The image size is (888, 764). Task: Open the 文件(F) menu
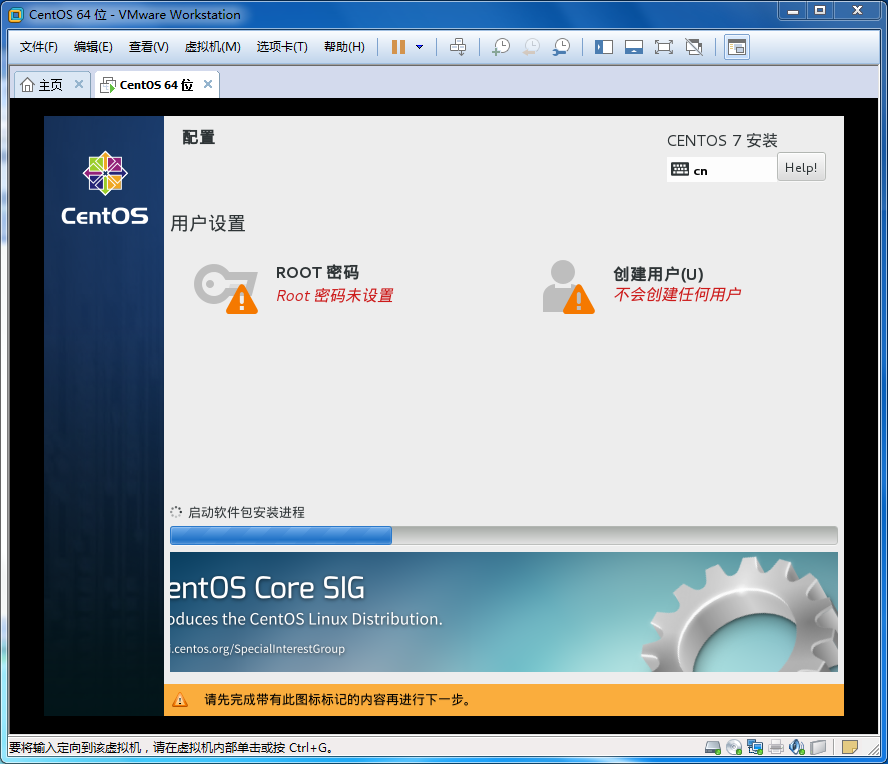39,47
